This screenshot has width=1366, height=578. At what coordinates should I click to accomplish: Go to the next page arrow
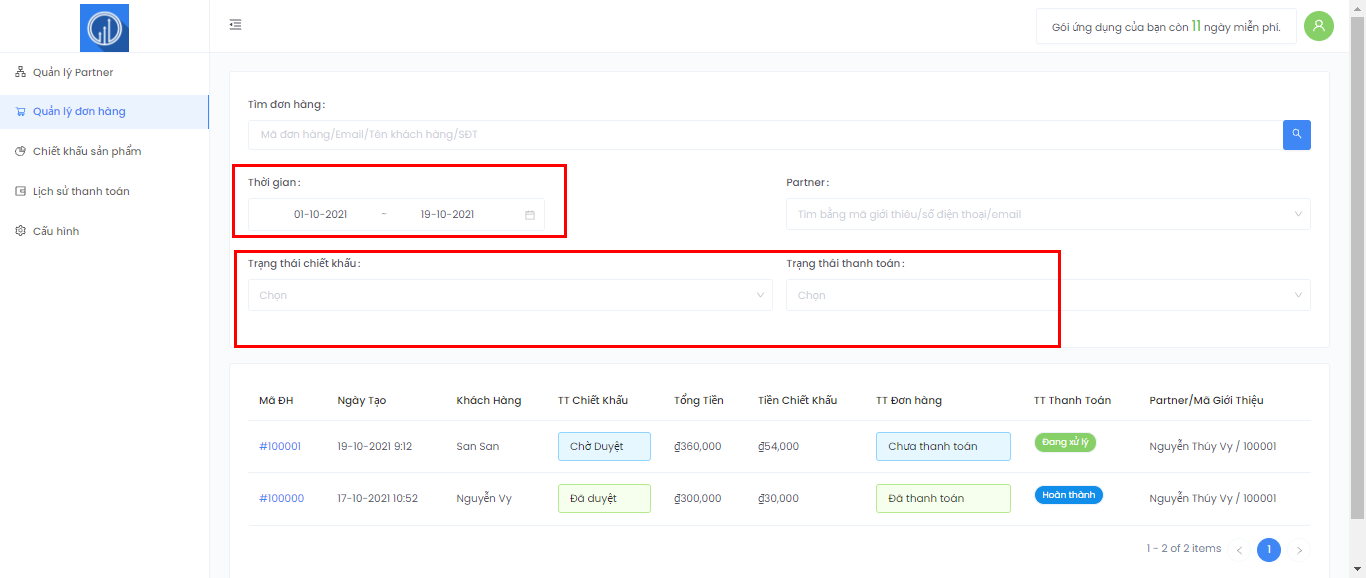pyautogui.click(x=1299, y=550)
